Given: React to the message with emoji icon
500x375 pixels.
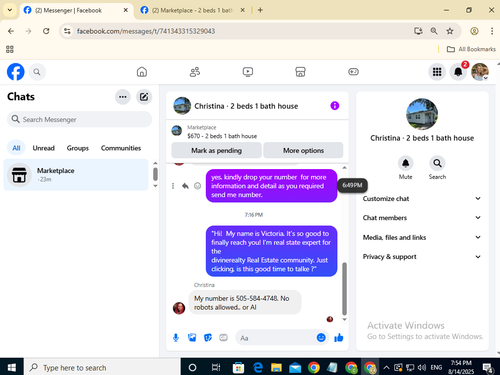Looking at the screenshot, I should point(197,186).
